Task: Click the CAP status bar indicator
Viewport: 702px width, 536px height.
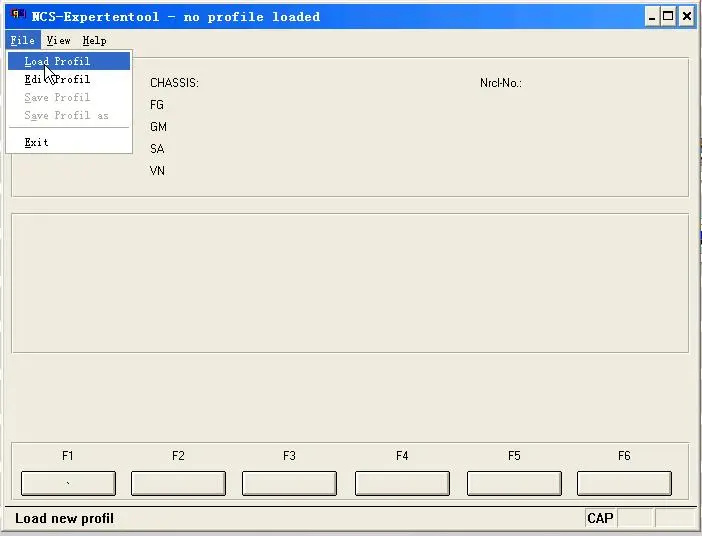Action: (x=600, y=518)
